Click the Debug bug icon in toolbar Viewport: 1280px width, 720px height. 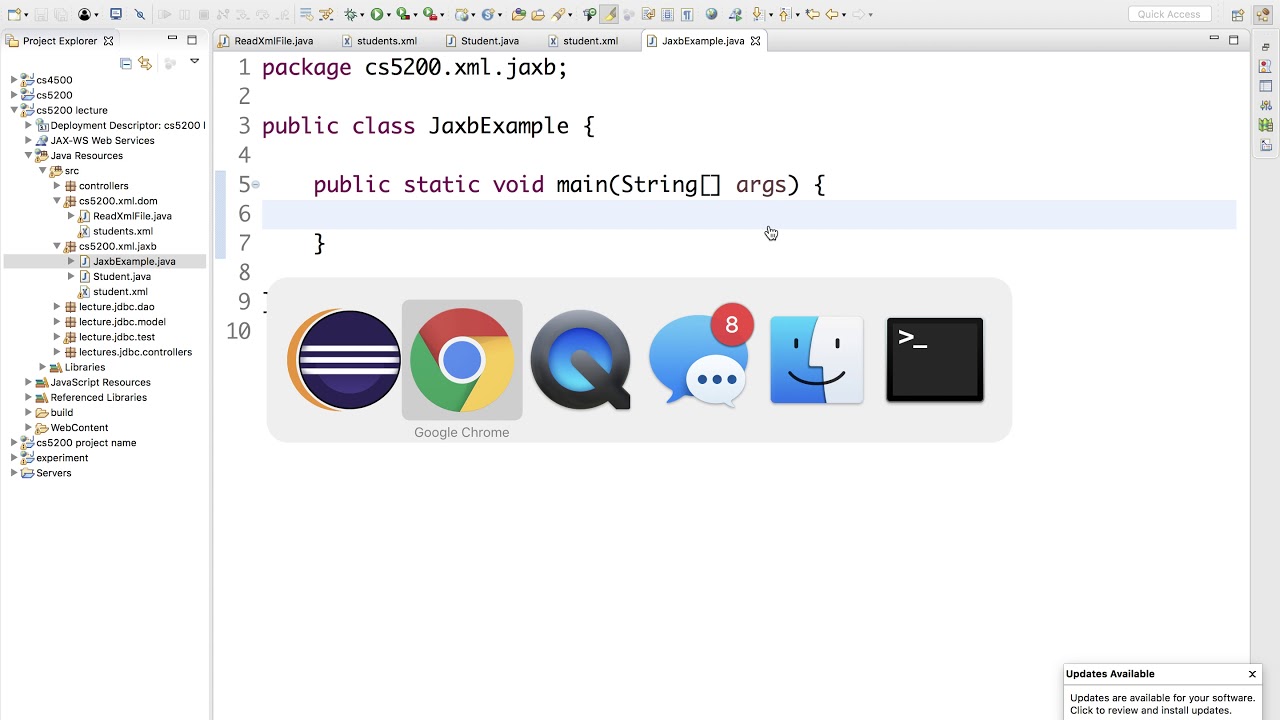[x=351, y=14]
